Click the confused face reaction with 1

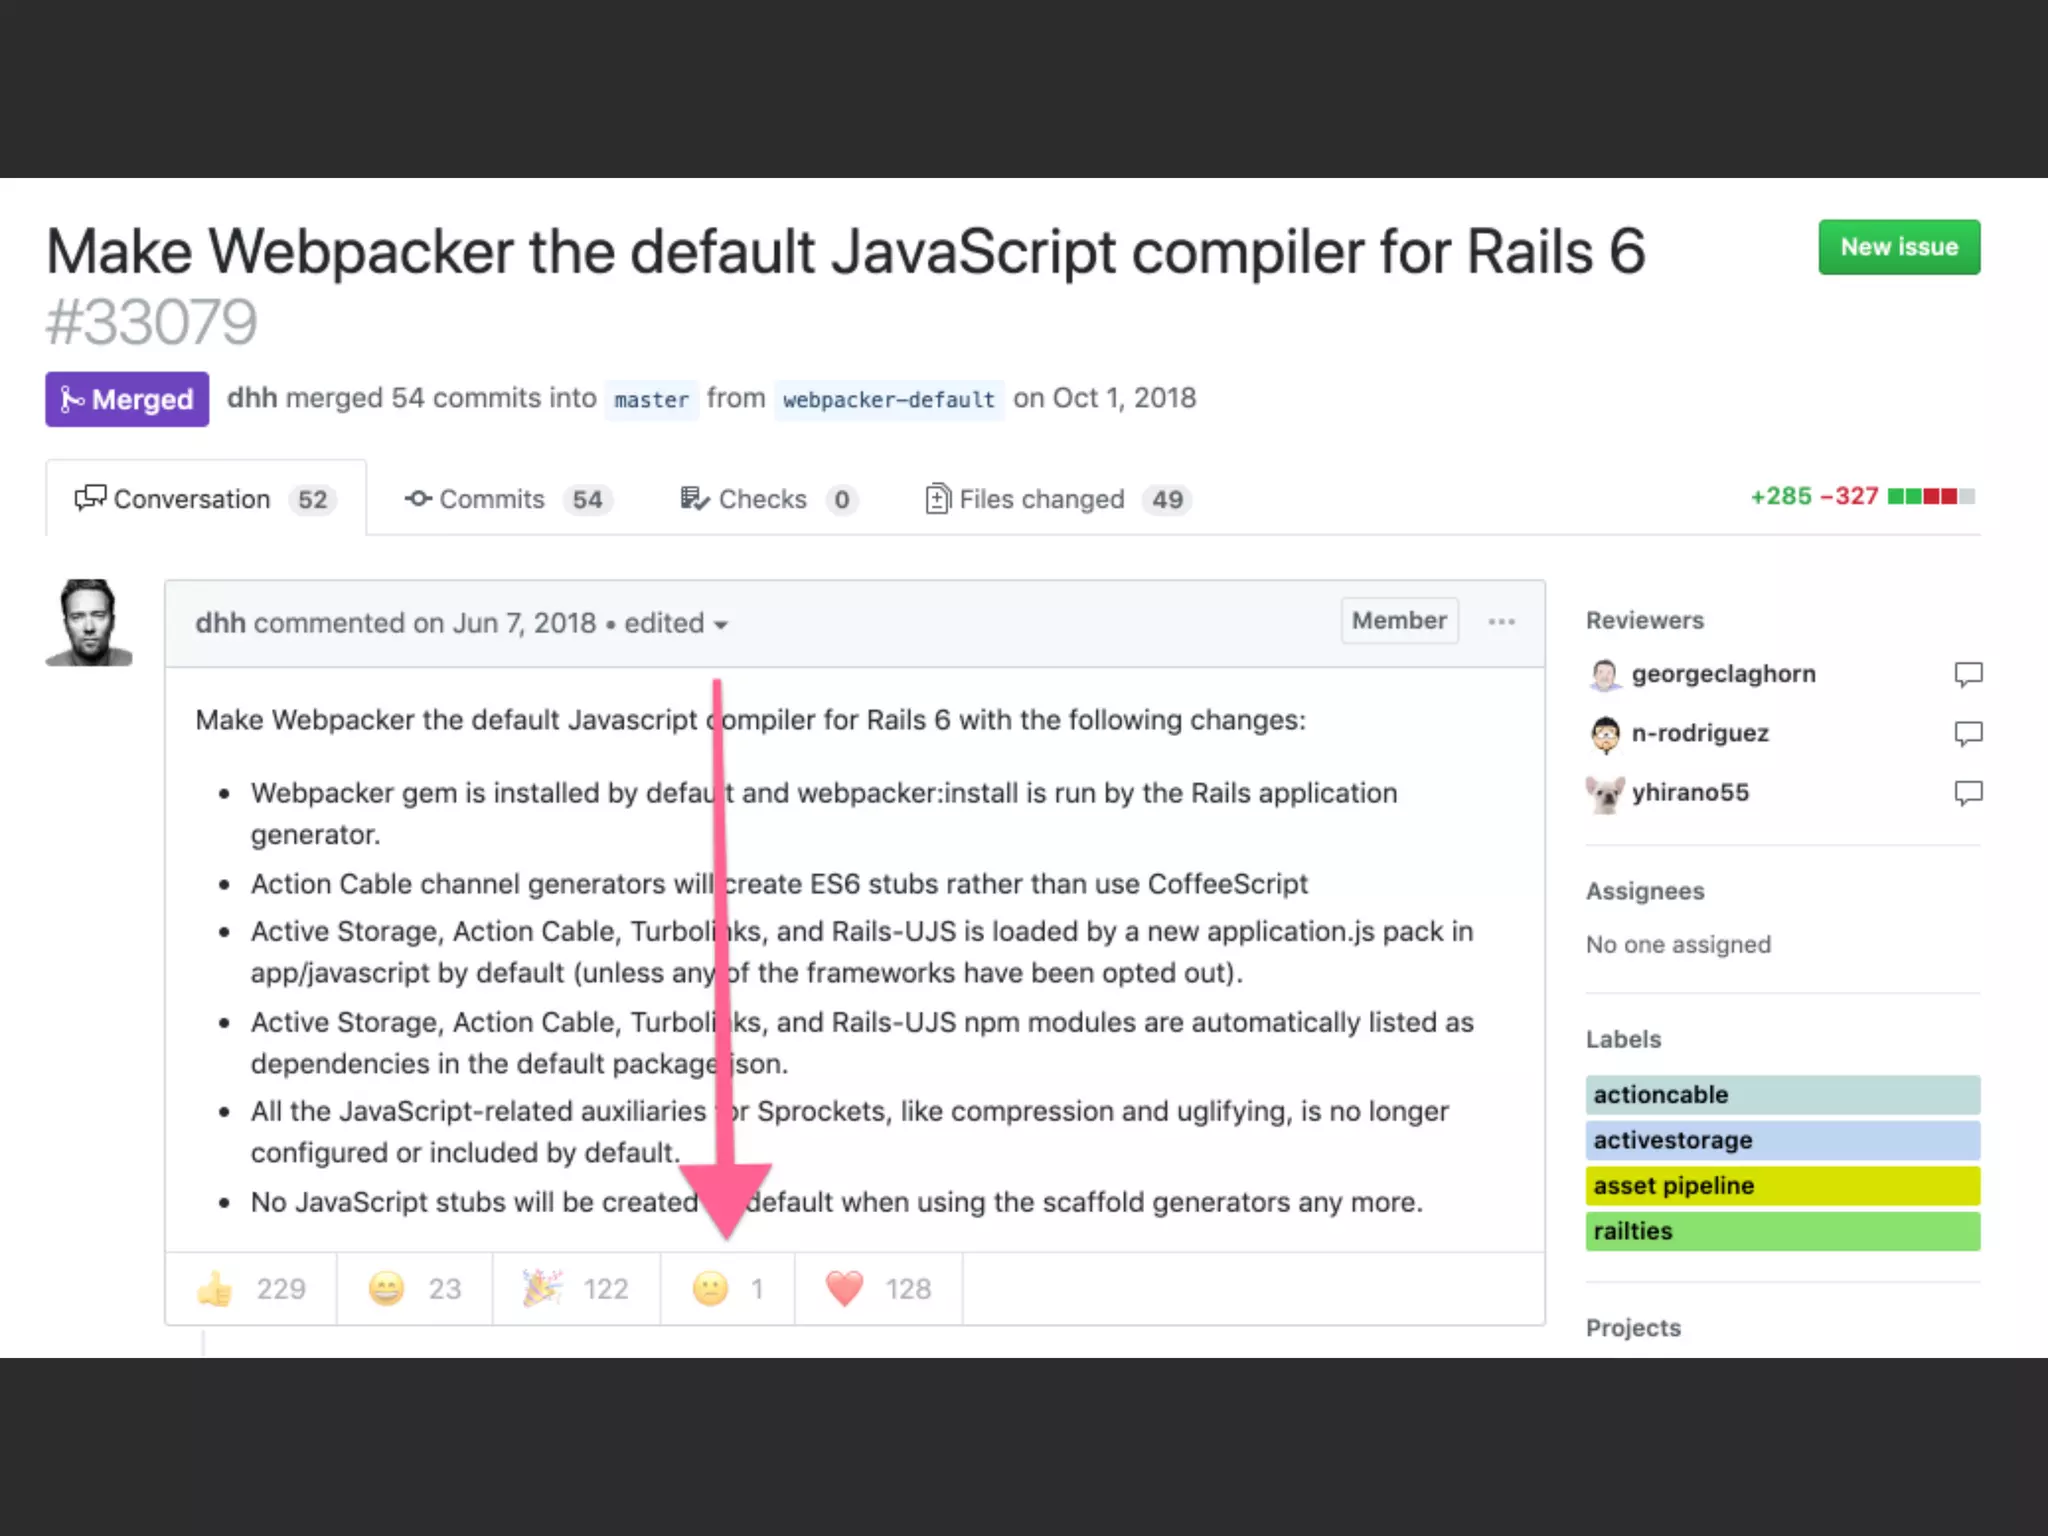click(x=728, y=1289)
